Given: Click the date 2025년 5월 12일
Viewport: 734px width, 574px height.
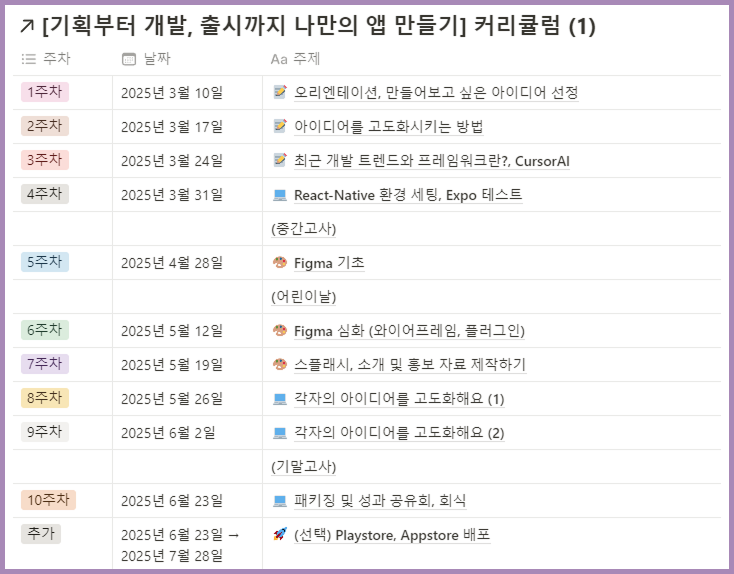Looking at the screenshot, I should [x=172, y=331].
